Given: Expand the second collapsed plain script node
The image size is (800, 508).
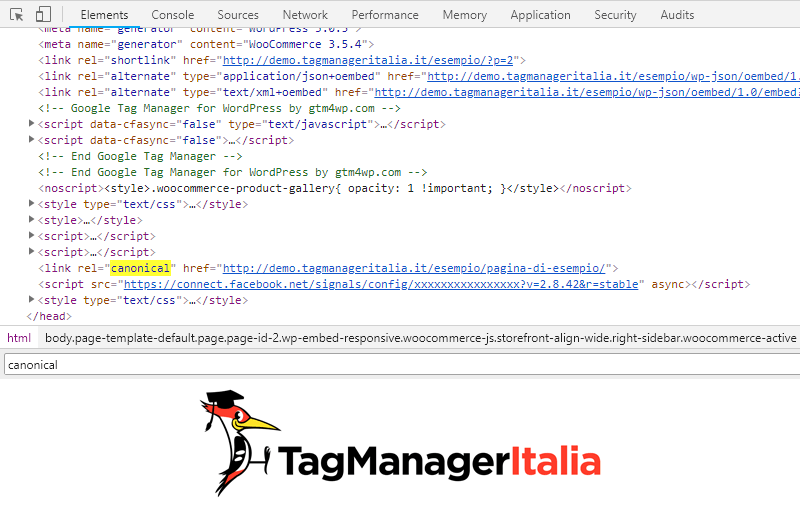Looking at the screenshot, I should coord(31,251).
